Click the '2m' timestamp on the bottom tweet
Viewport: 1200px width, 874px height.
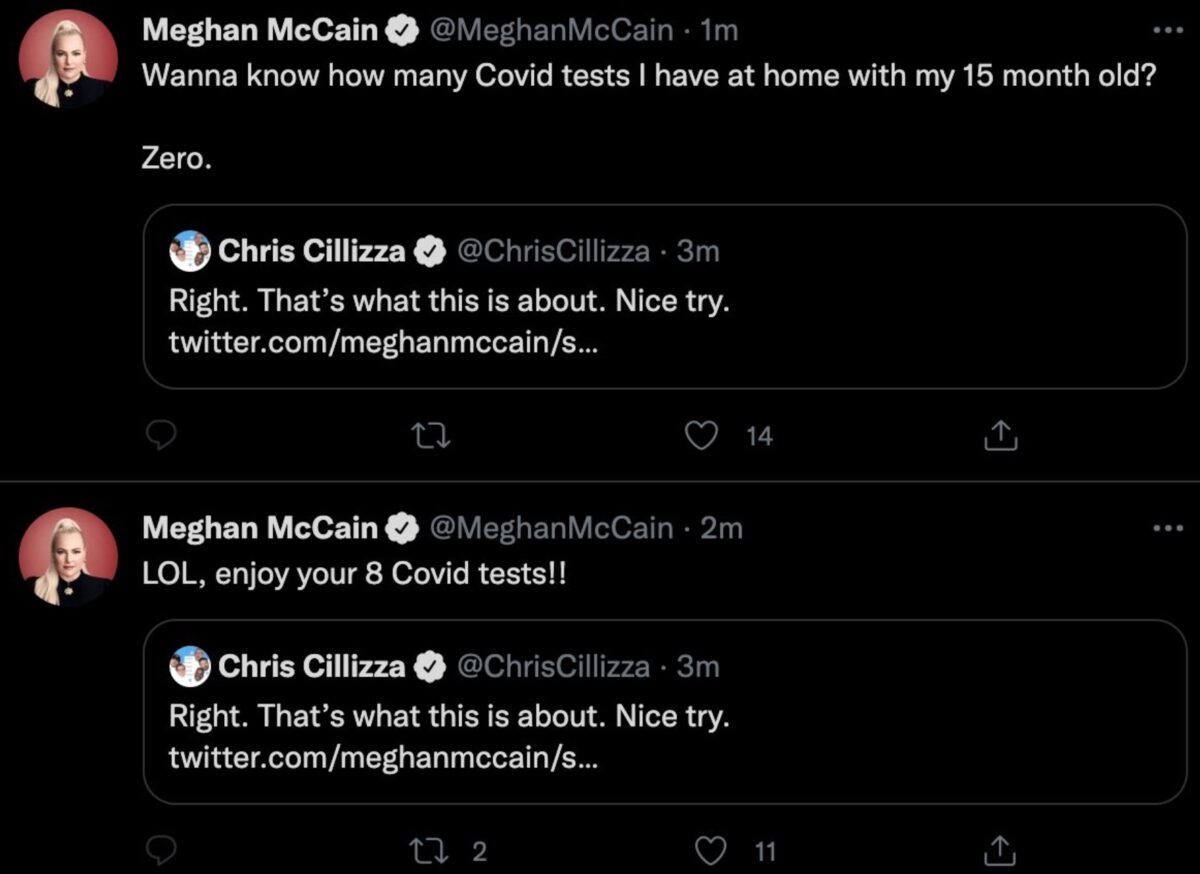(722, 528)
